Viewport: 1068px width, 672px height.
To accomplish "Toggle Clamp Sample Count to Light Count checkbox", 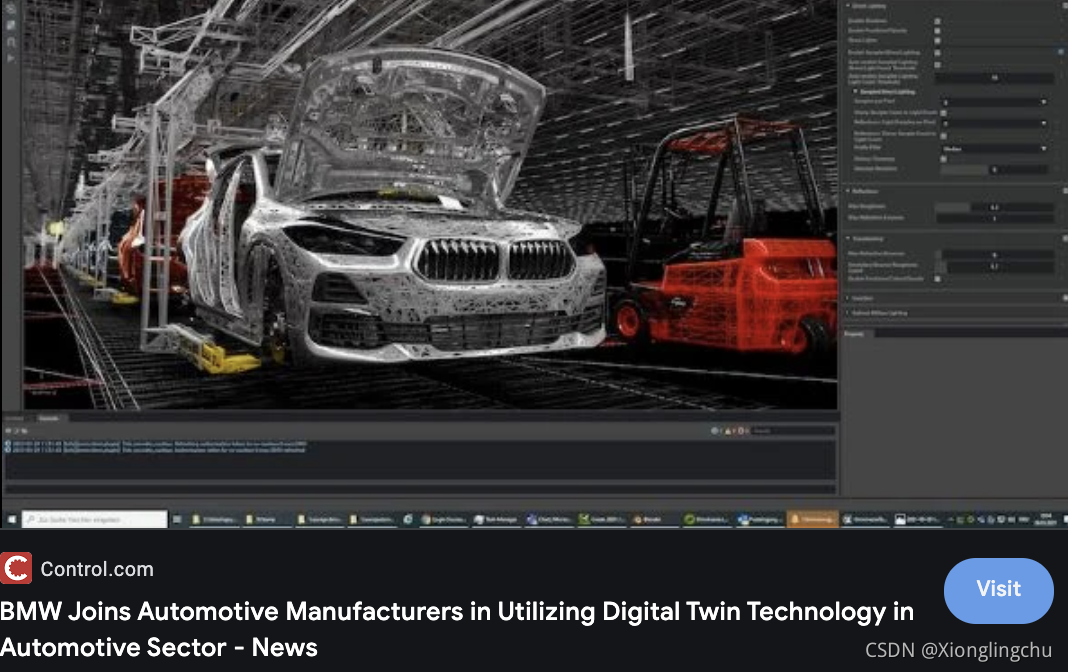I will tap(943, 113).
